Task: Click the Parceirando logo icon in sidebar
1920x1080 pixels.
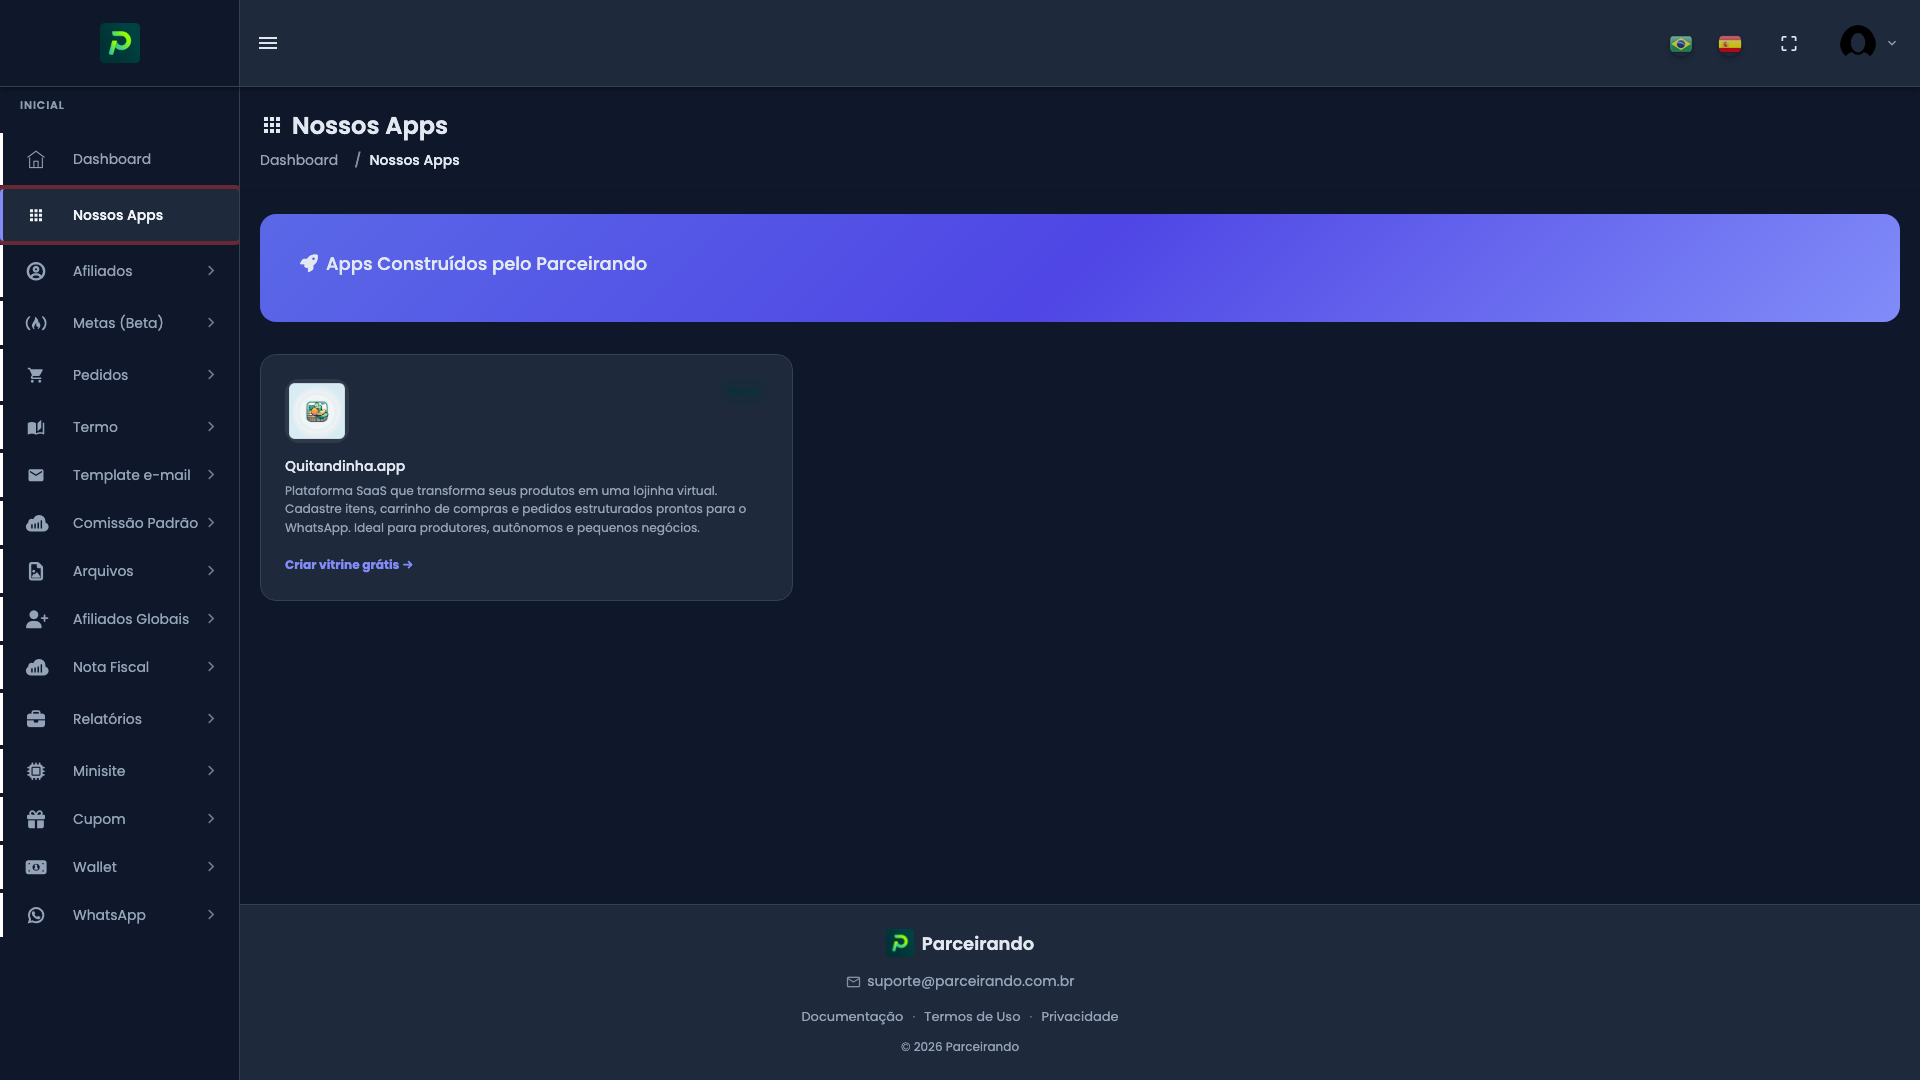Action: [119, 43]
